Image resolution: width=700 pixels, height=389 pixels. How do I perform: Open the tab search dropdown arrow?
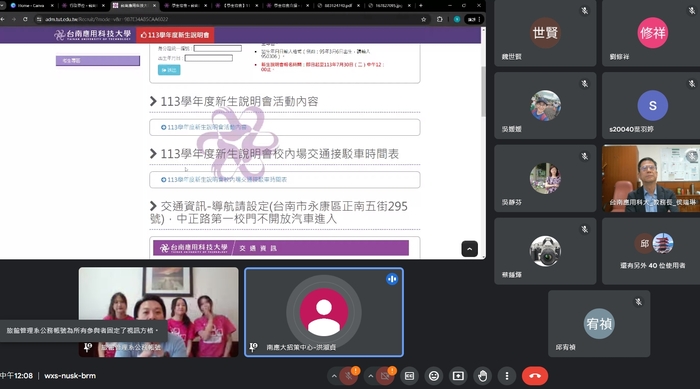point(2,5)
